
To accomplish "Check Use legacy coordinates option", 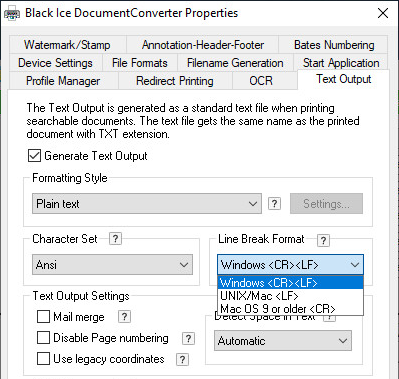I will pos(43,359).
